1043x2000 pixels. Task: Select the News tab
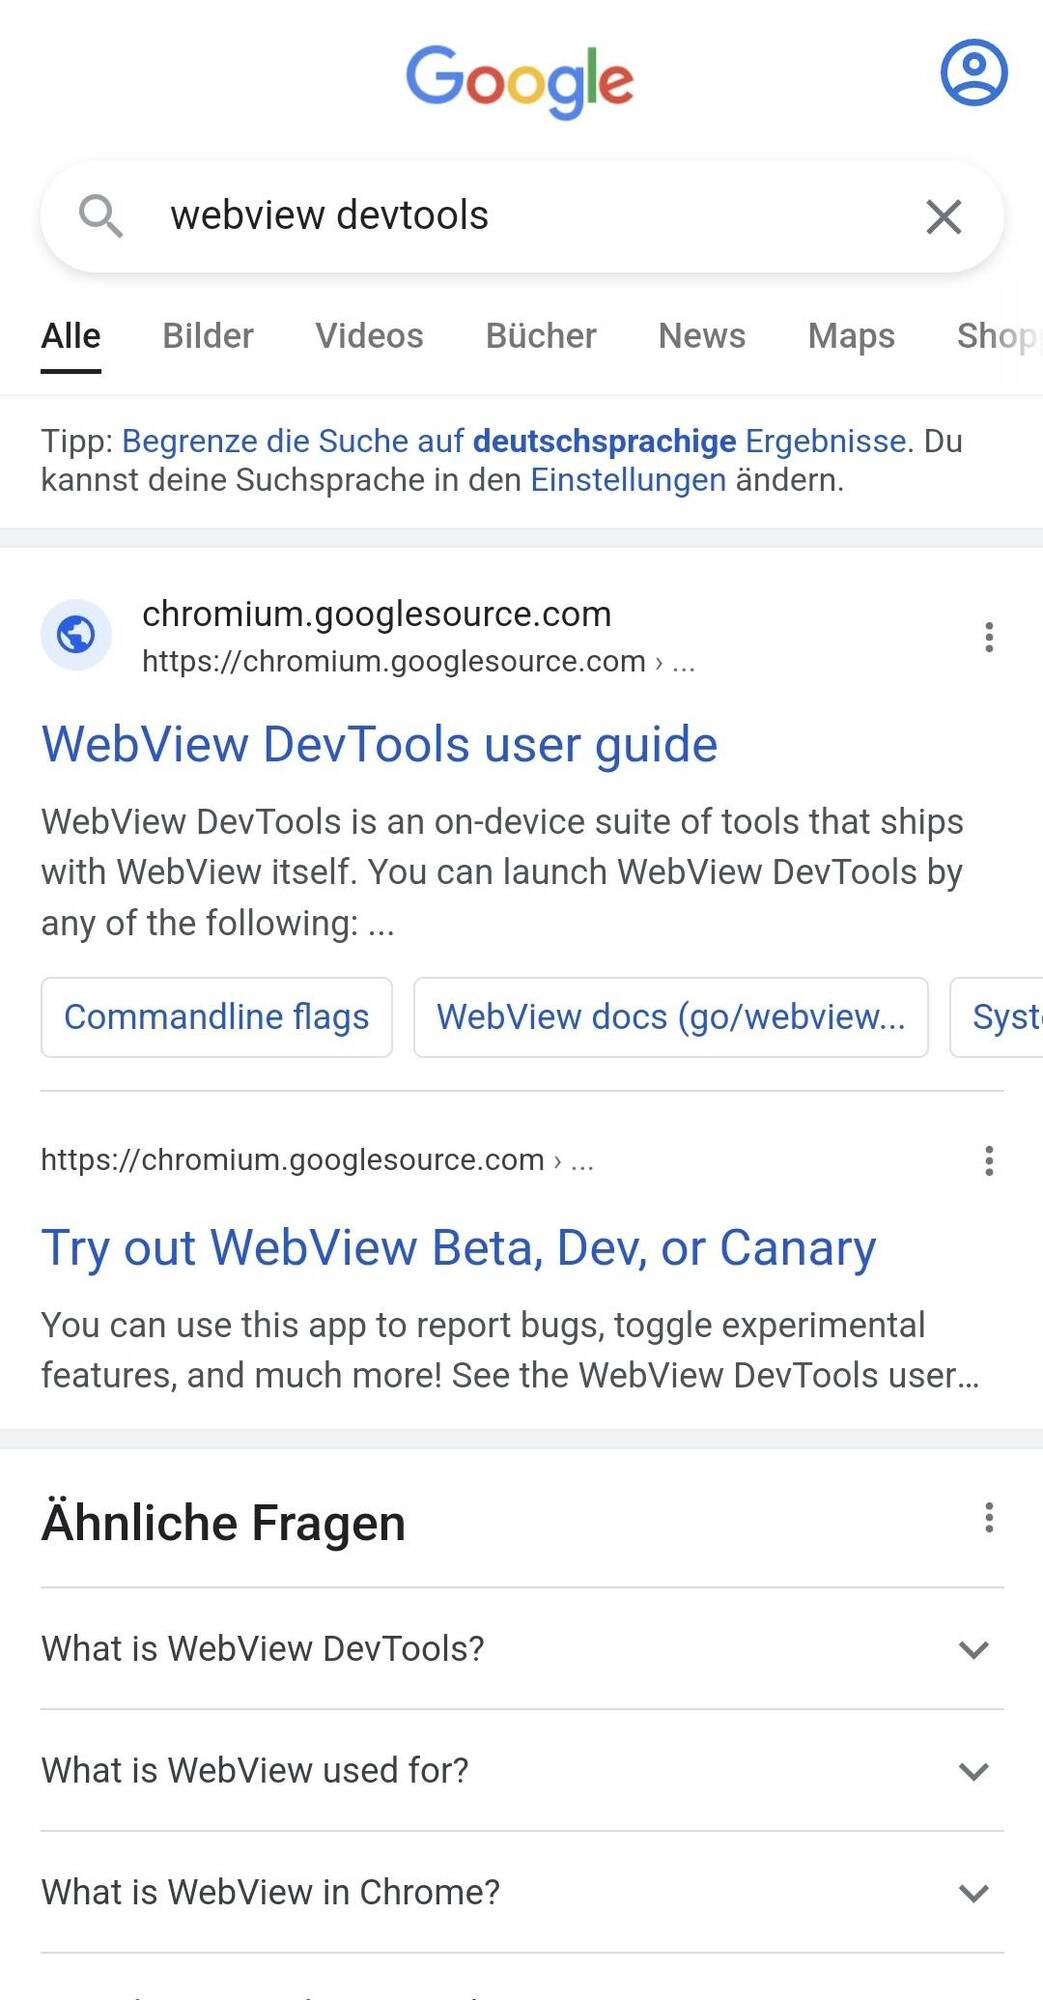[x=701, y=336]
